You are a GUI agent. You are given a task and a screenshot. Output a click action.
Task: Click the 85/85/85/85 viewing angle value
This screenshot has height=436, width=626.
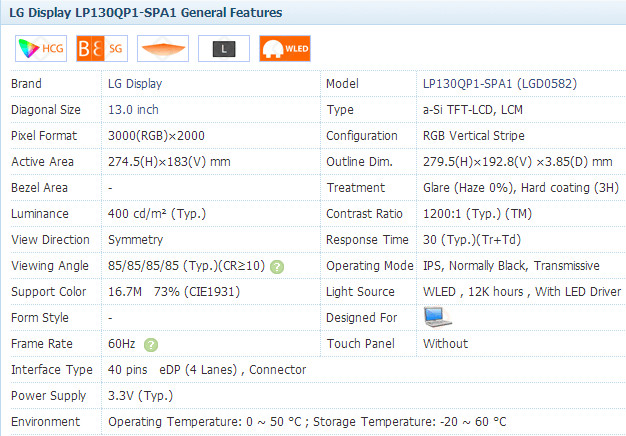(x=186, y=266)
